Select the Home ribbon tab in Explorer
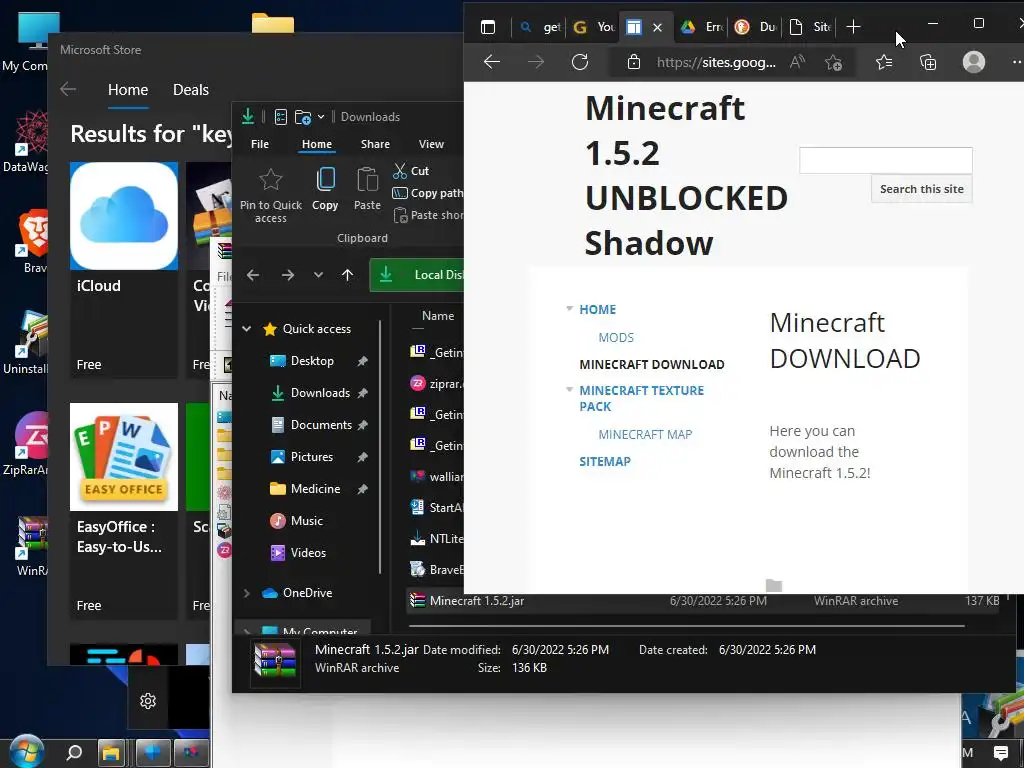1024x768 pixels. tap(317, 144)
